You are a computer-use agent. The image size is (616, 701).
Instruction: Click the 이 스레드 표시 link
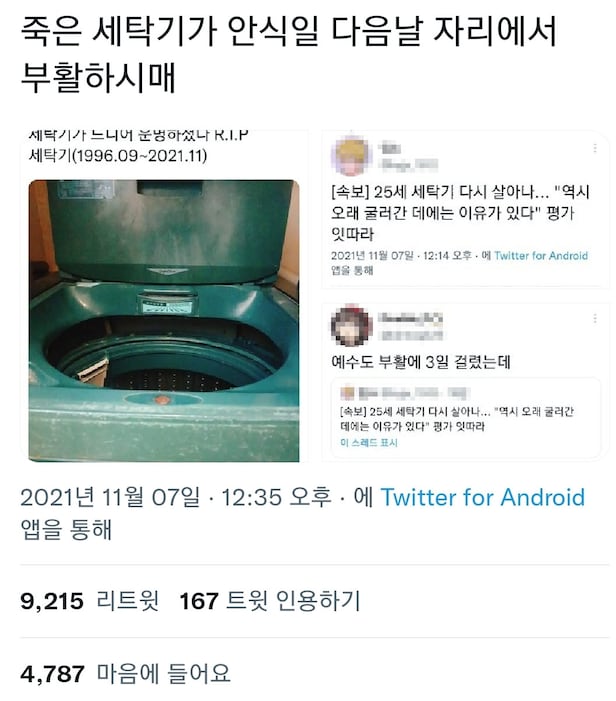click(x=369, y=443)
